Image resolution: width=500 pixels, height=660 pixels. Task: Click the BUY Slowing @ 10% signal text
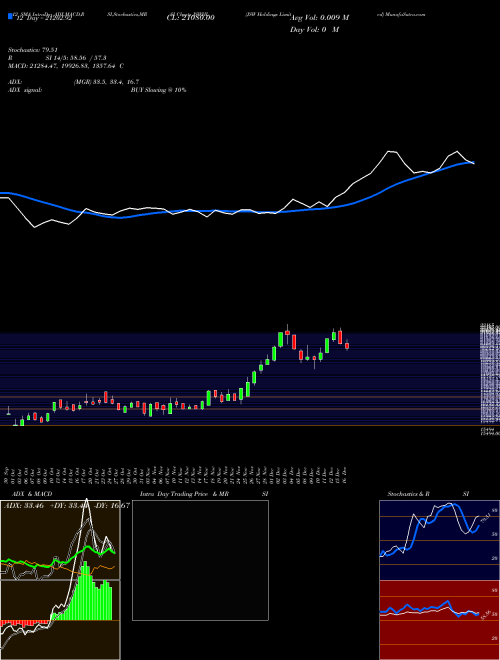click(x=158, y=90)
